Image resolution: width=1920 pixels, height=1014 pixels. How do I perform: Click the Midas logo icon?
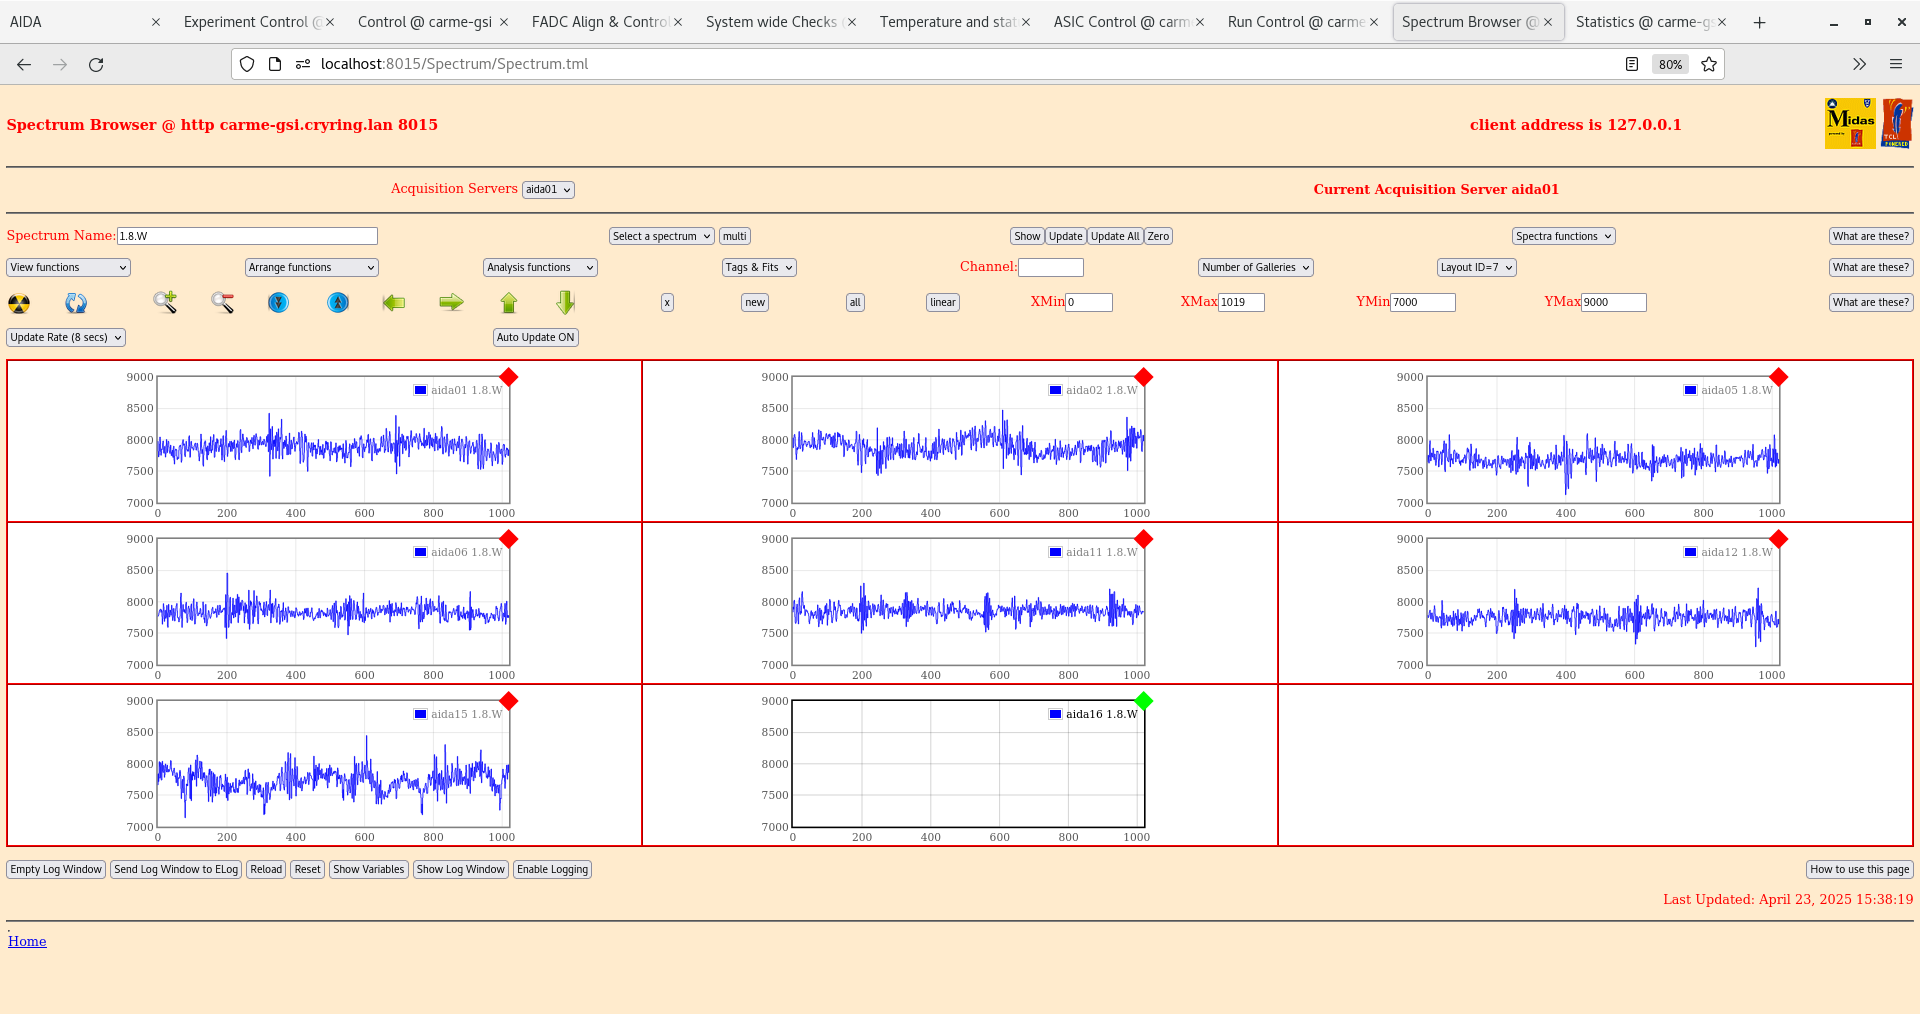[x=1849, y=122]
